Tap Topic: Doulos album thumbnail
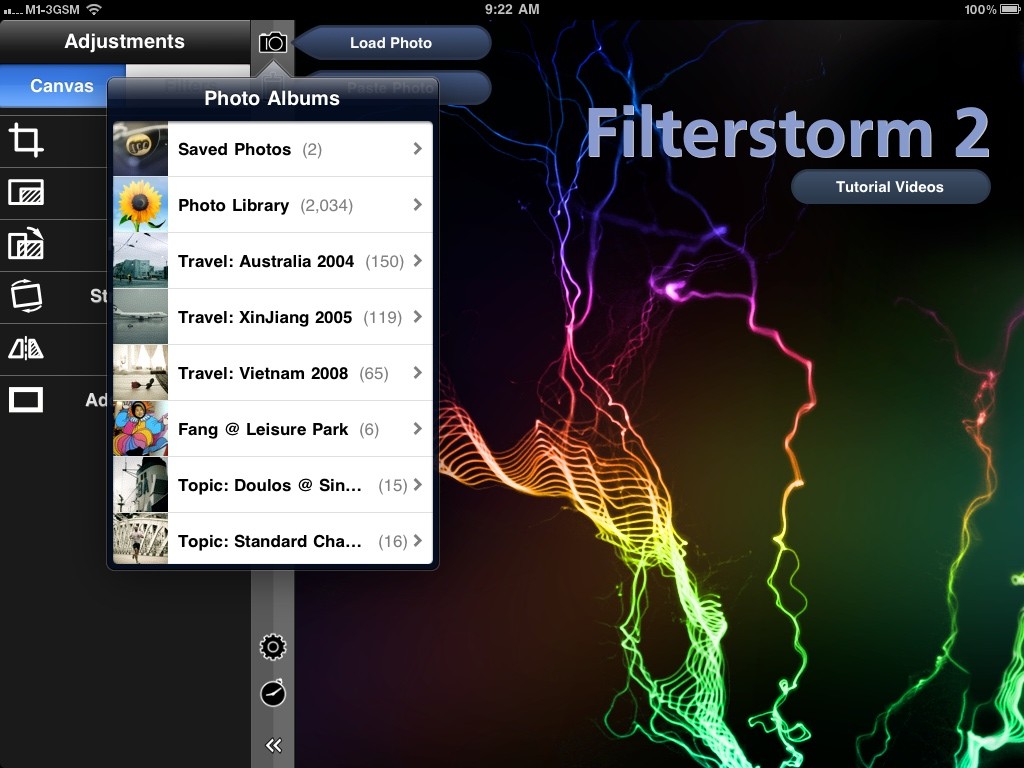Image resolution: width=1024 pixels, height=768 pixels. [140, 485]
